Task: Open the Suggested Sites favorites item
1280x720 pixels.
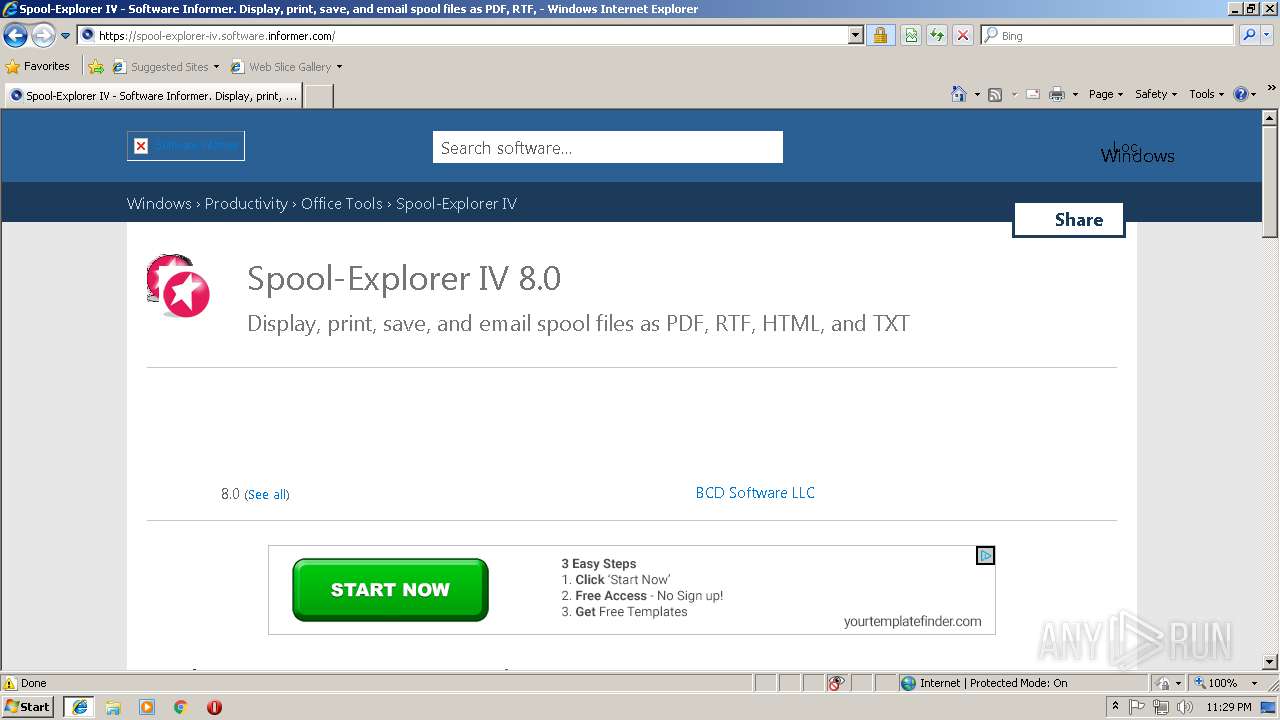Action: click(165, 67)
